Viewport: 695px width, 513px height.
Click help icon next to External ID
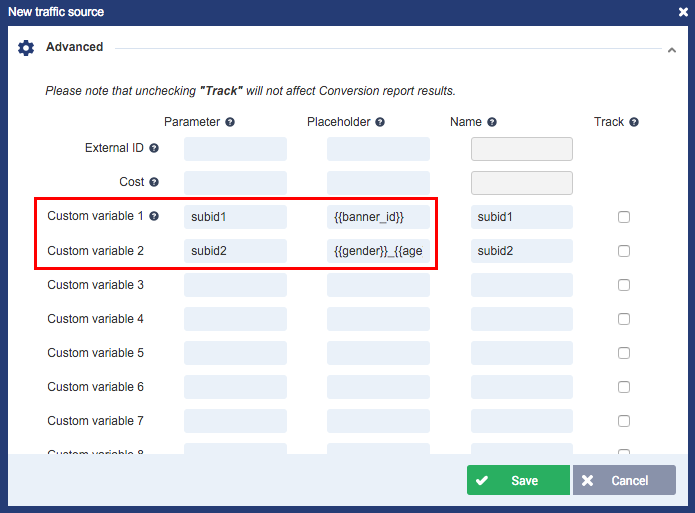coord(154,148)
